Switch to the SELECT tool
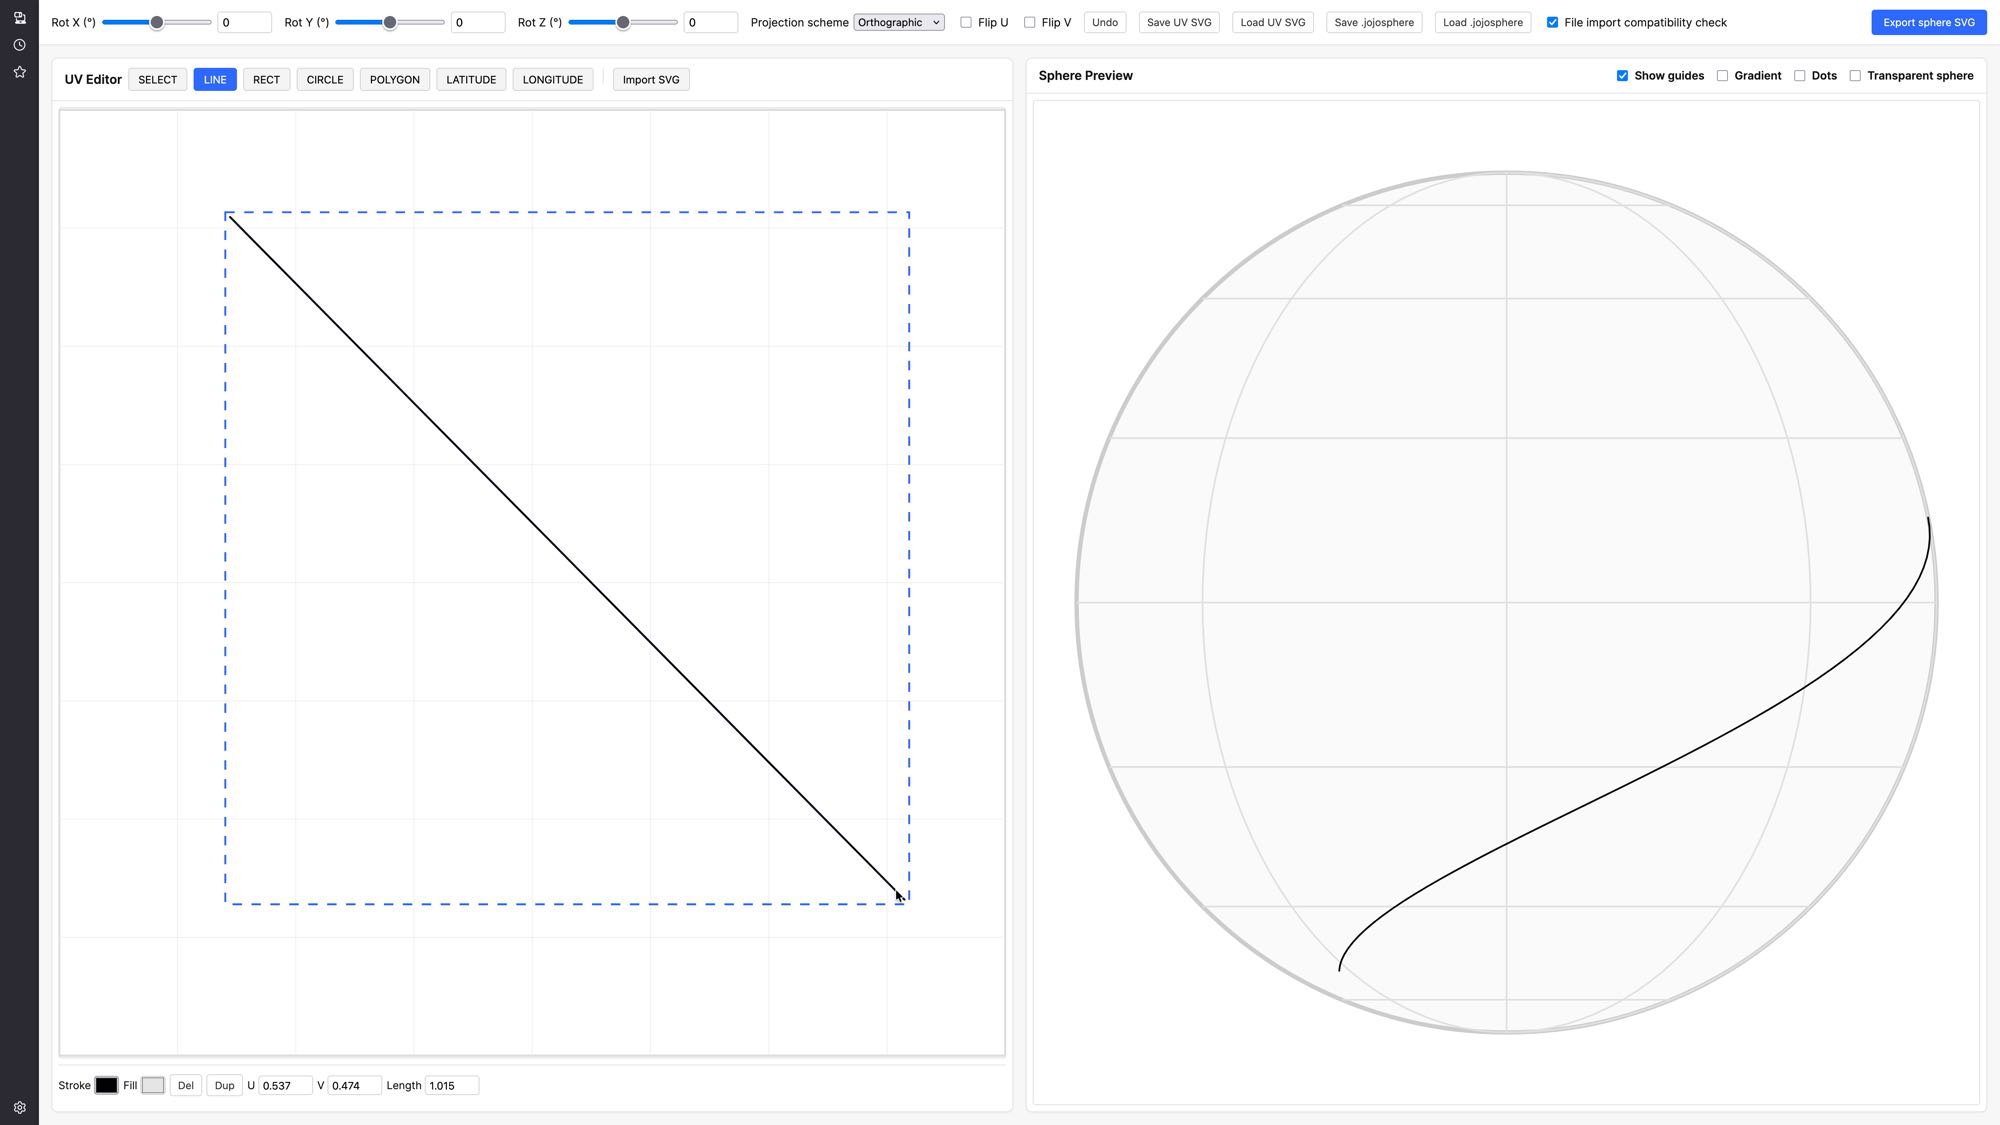The image size is (2000, 1125). click(157, 80)
